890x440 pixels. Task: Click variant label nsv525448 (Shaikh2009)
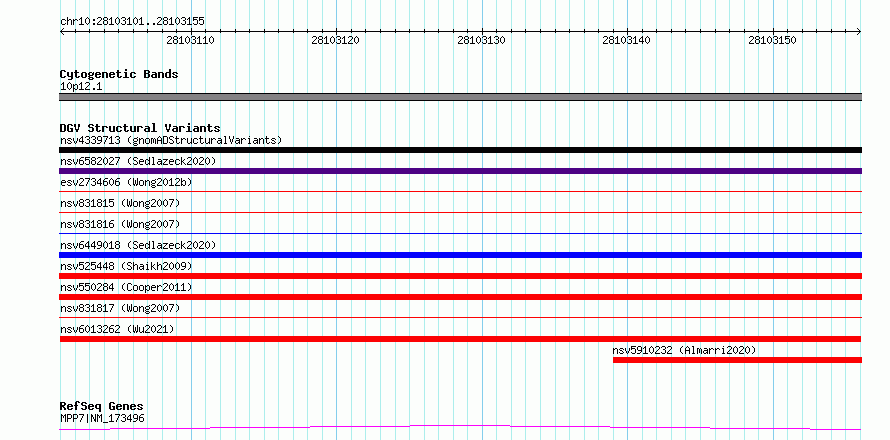tap(126, 266)
